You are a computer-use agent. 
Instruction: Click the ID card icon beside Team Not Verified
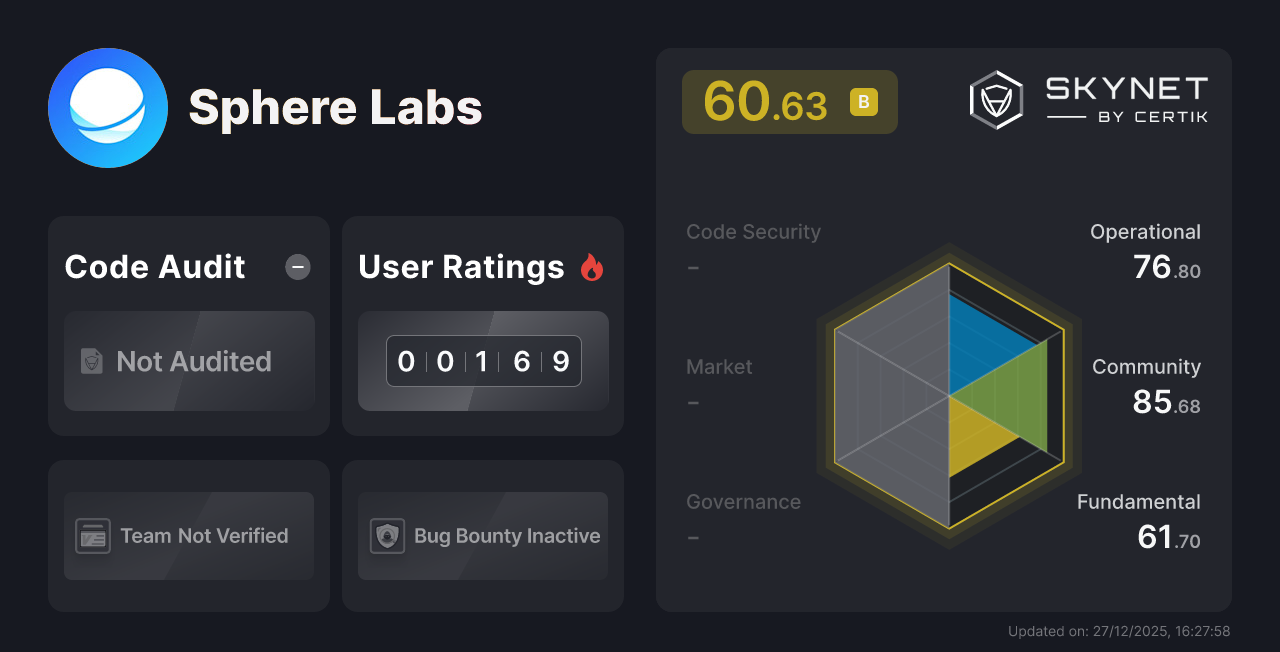tap(93, 536)
